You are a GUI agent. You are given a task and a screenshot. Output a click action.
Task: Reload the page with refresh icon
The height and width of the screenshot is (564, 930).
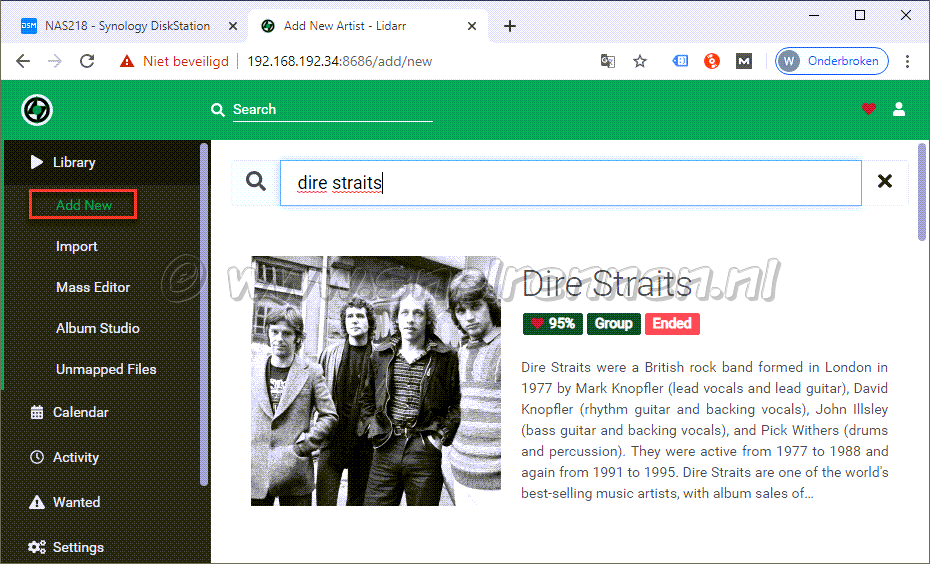(x=87, y=61)
